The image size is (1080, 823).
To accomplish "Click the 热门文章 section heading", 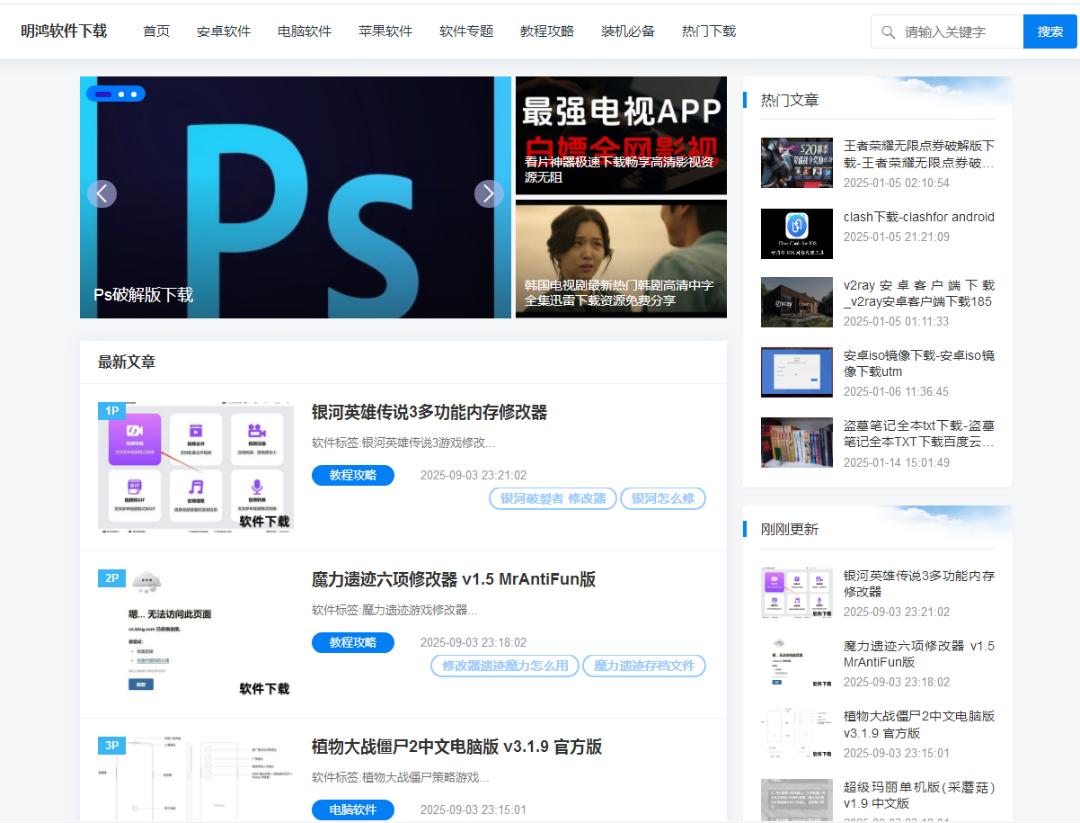I will (x=789, y=101).
